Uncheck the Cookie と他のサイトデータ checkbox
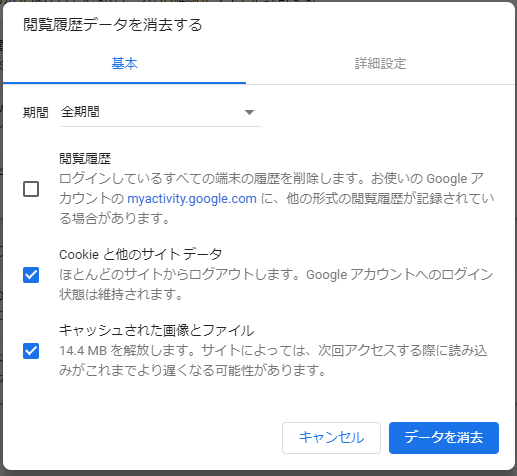The width and height of the screenshot is (517, 476). (31, 275)
